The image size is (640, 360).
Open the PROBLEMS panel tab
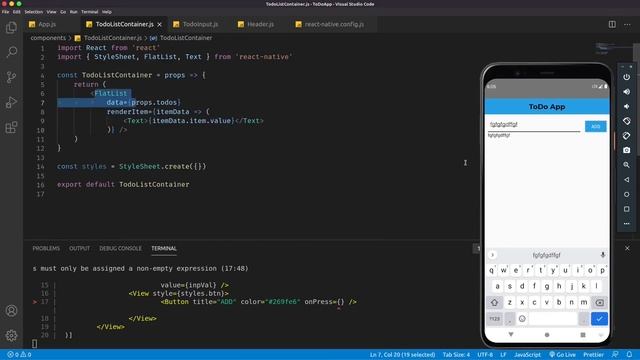click(46, 248)
